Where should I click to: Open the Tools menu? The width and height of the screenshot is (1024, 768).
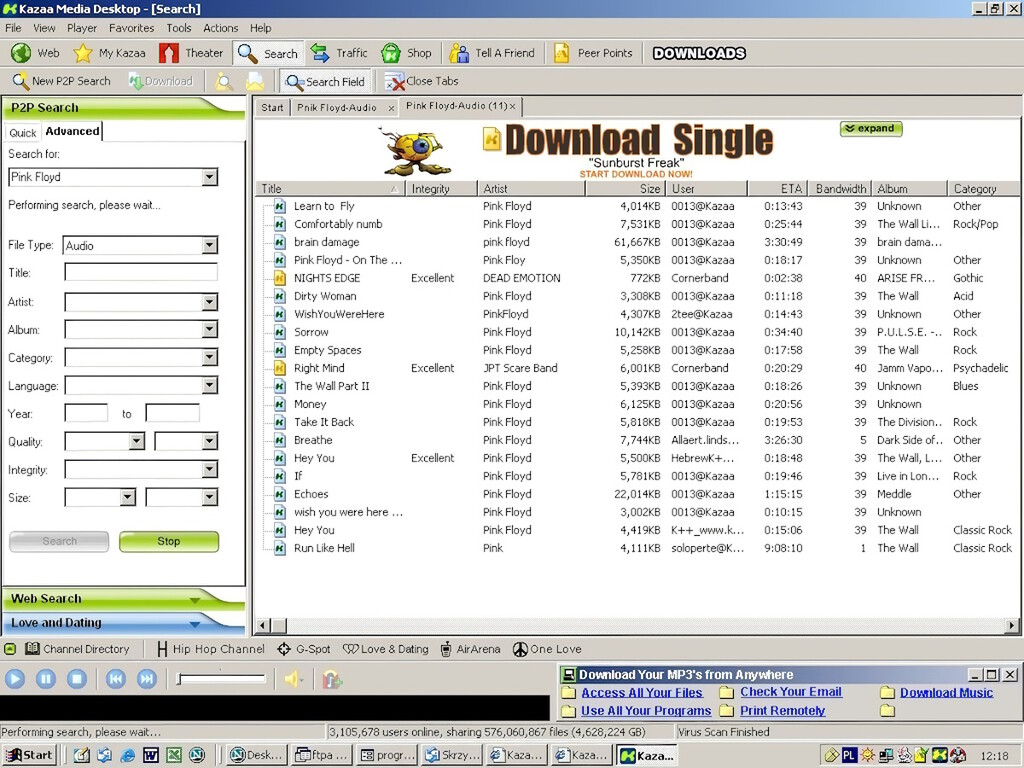coord(178,28)
